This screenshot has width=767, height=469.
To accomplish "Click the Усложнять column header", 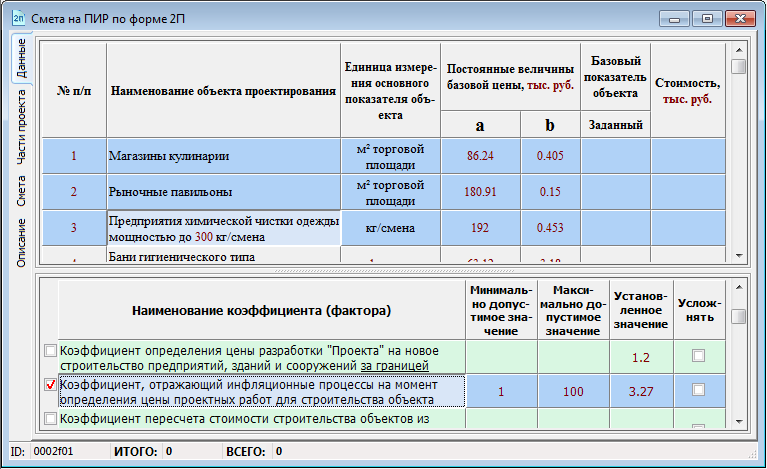I will coord(699,310).
